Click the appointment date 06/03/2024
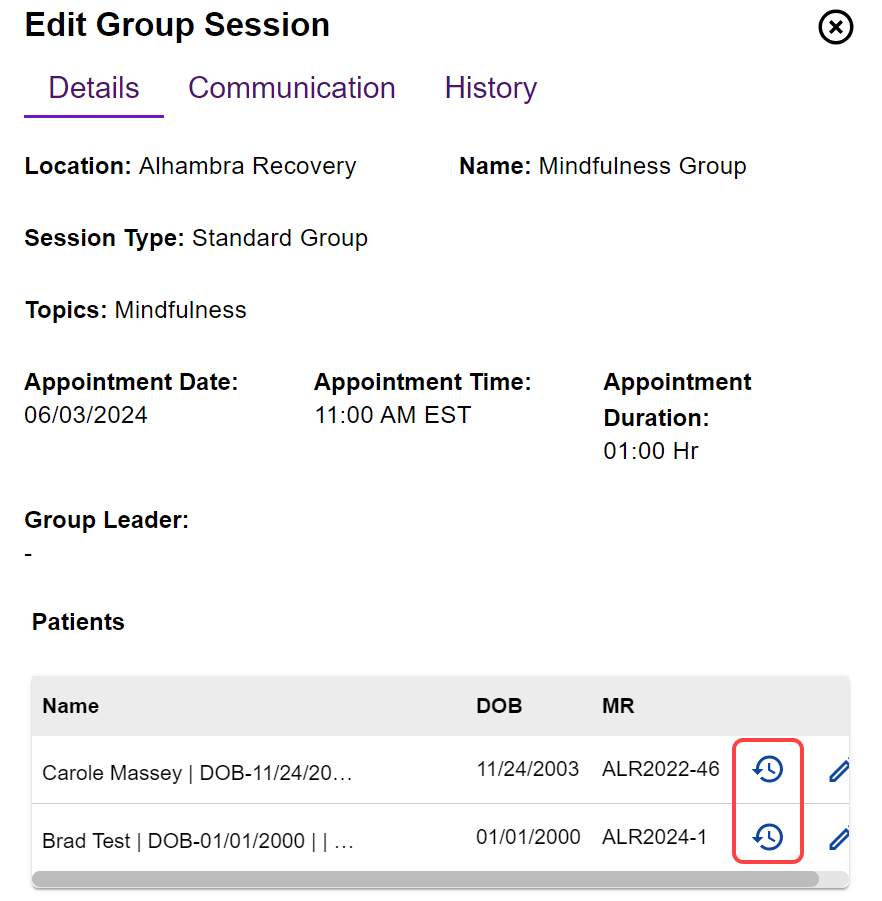The height and width of the screenshot is (901, 882). point(86,416)
